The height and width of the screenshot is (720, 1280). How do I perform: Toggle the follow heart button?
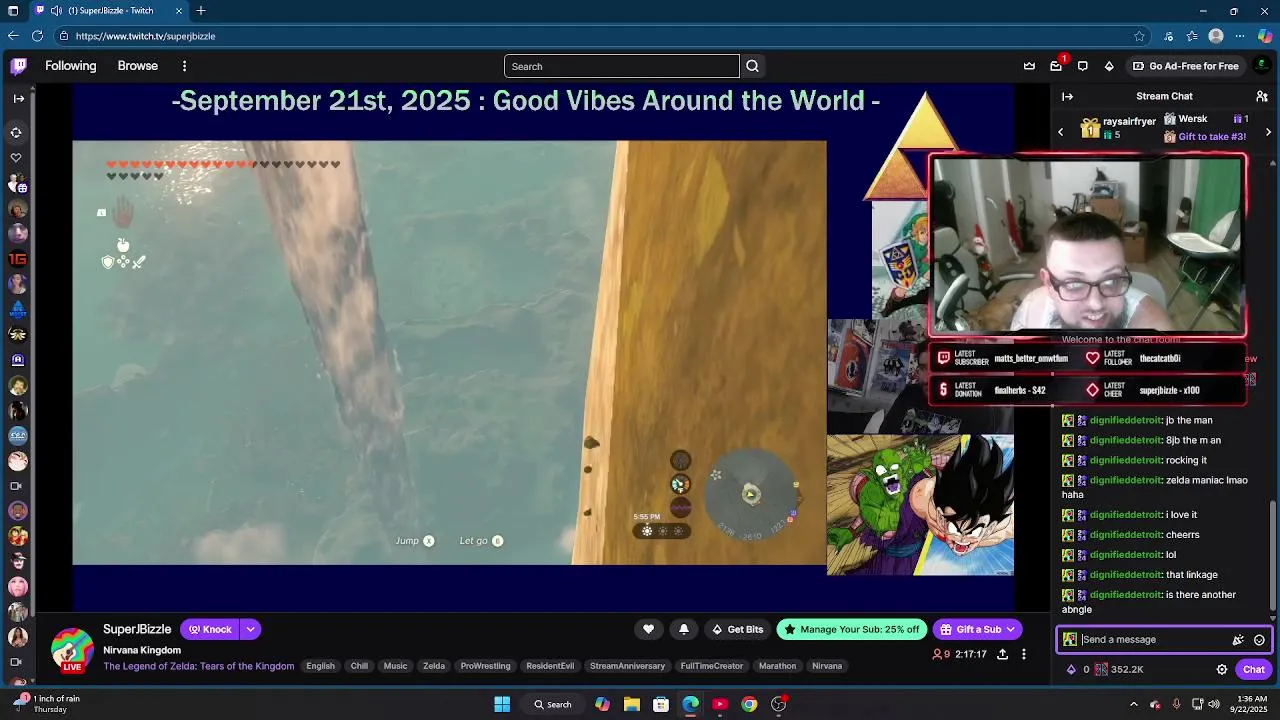click(648, 629)
